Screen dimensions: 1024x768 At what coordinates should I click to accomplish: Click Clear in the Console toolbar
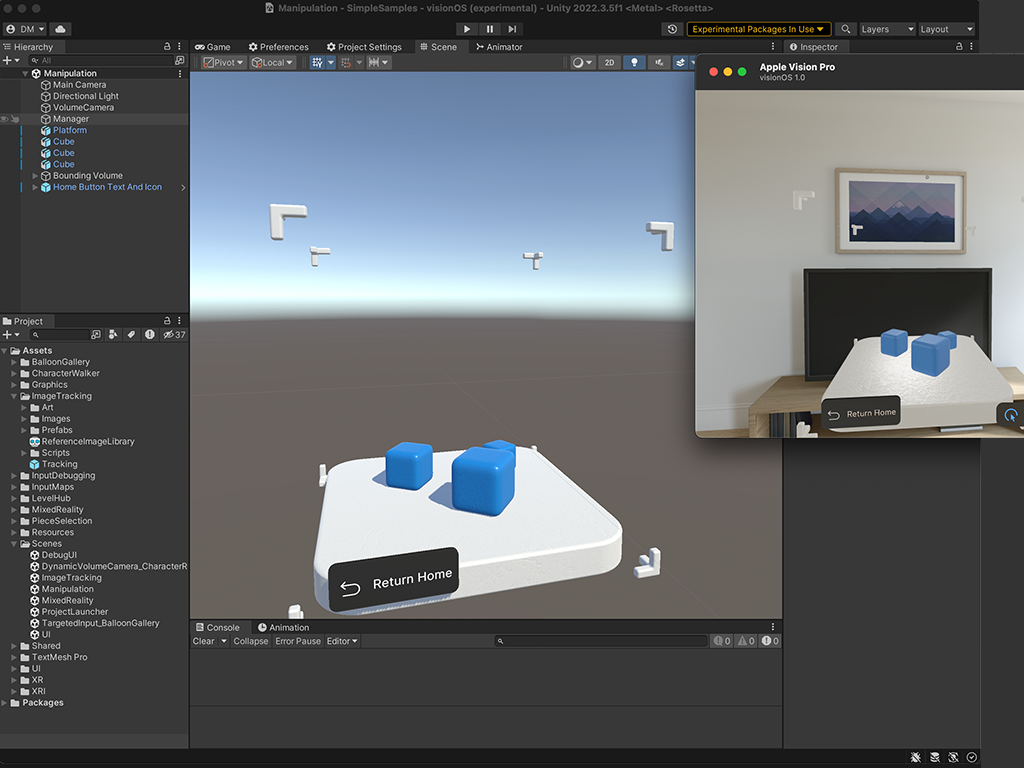coord(206,641)
